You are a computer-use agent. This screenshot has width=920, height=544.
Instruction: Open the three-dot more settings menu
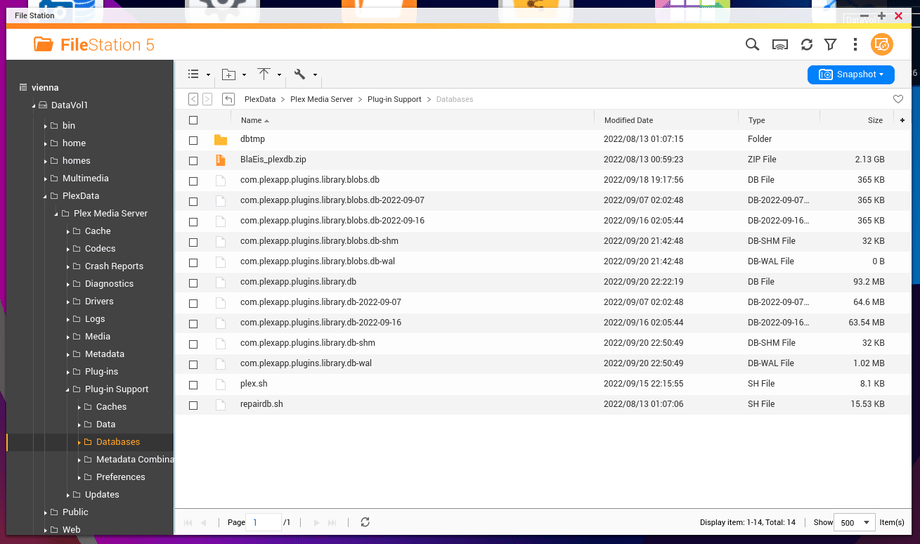[855, 45]
